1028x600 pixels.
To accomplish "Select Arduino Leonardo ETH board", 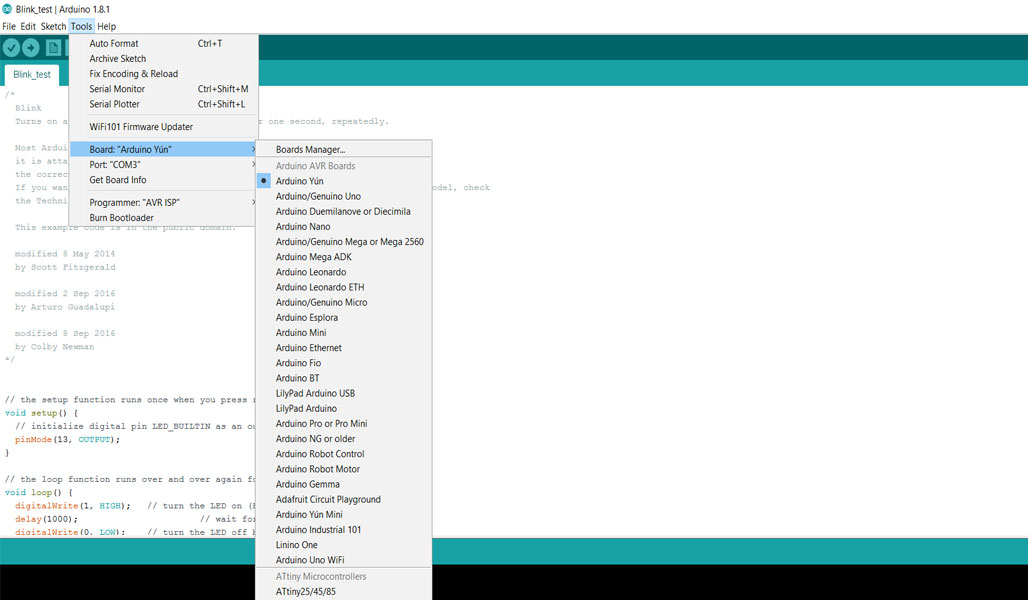I will pyautogui.click(x=344, y=287).
